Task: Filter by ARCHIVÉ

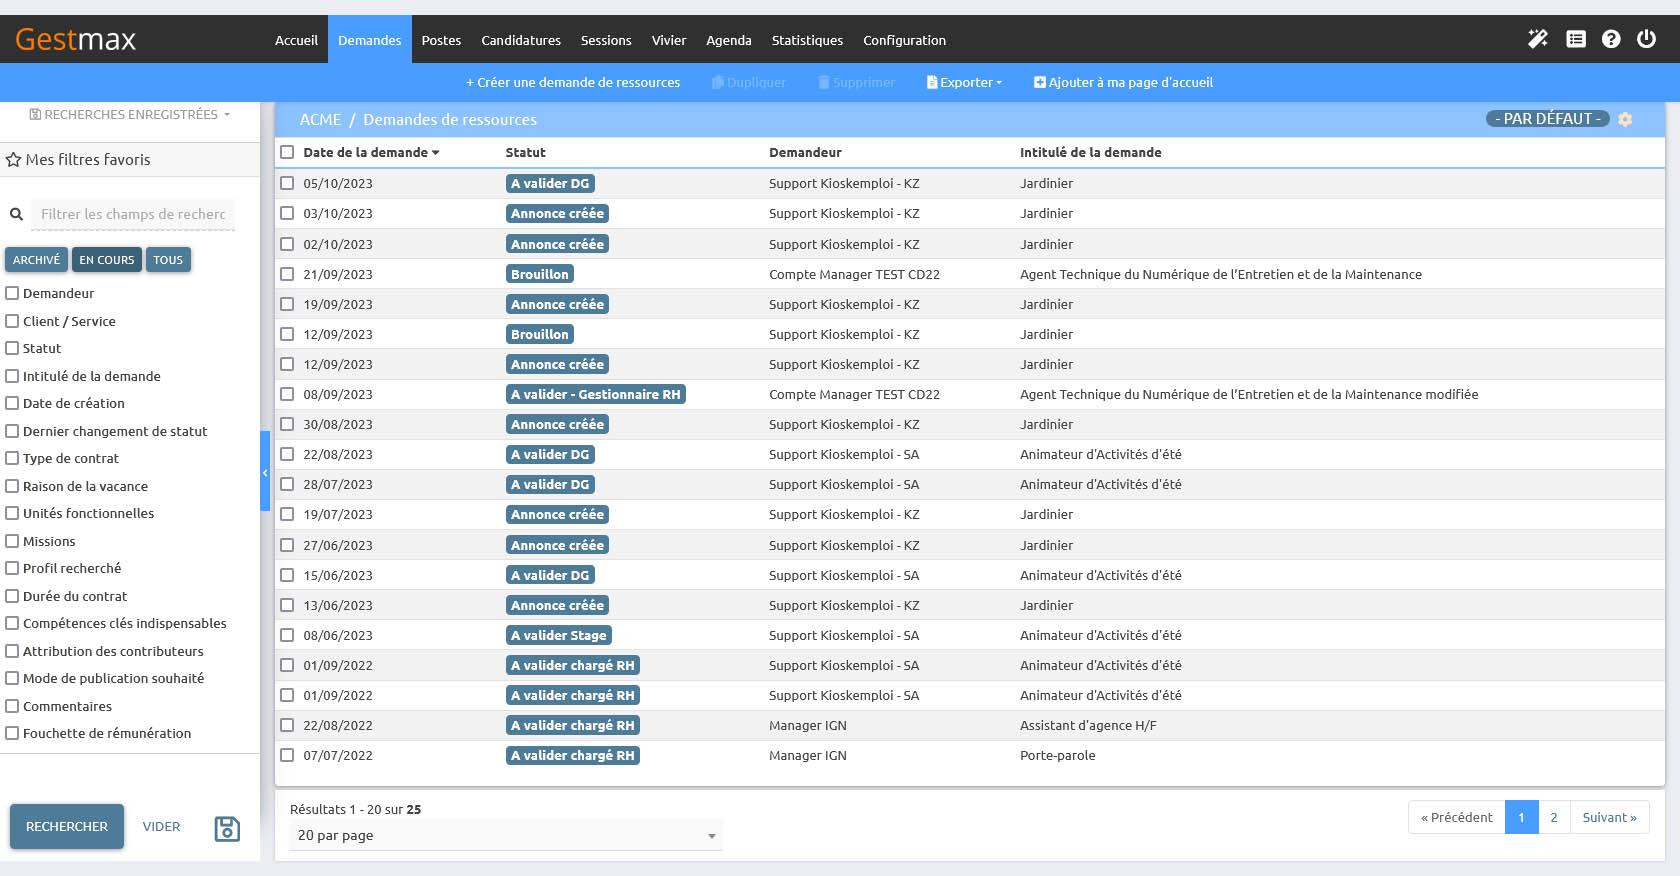Action: (x=36, y=260)
